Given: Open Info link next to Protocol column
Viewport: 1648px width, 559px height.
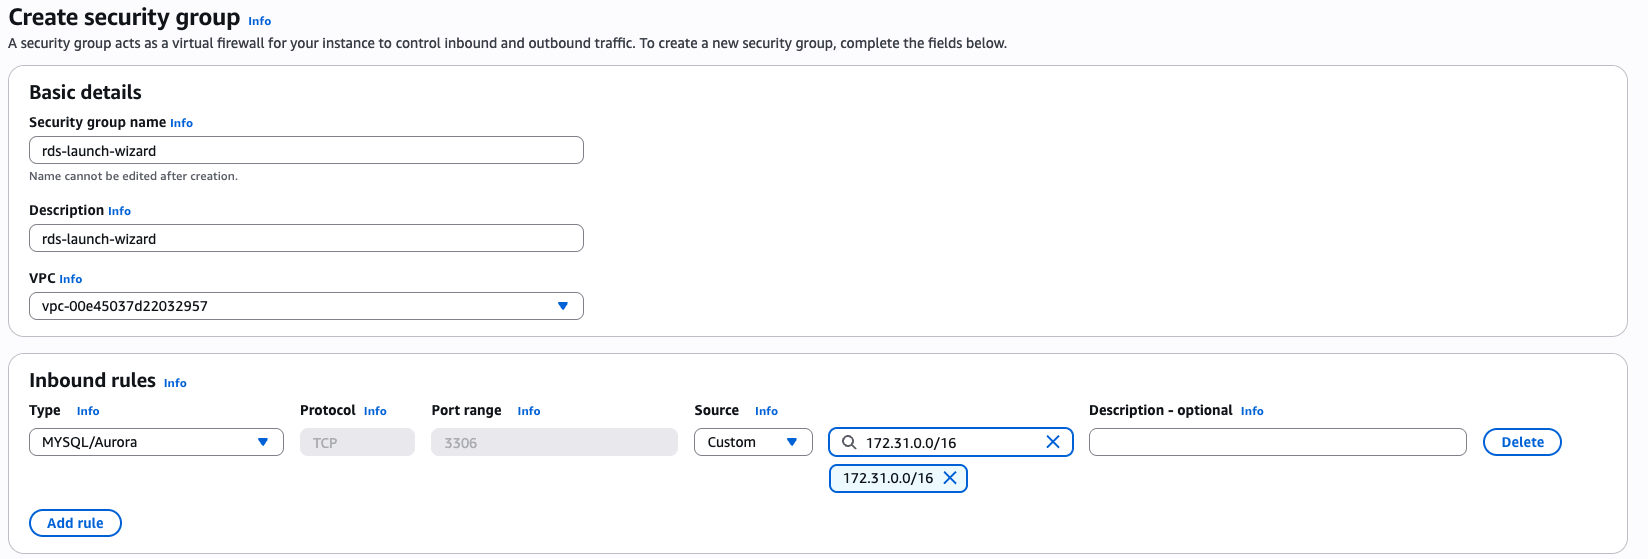Looking at the screenshot, I should click(375, 411).
